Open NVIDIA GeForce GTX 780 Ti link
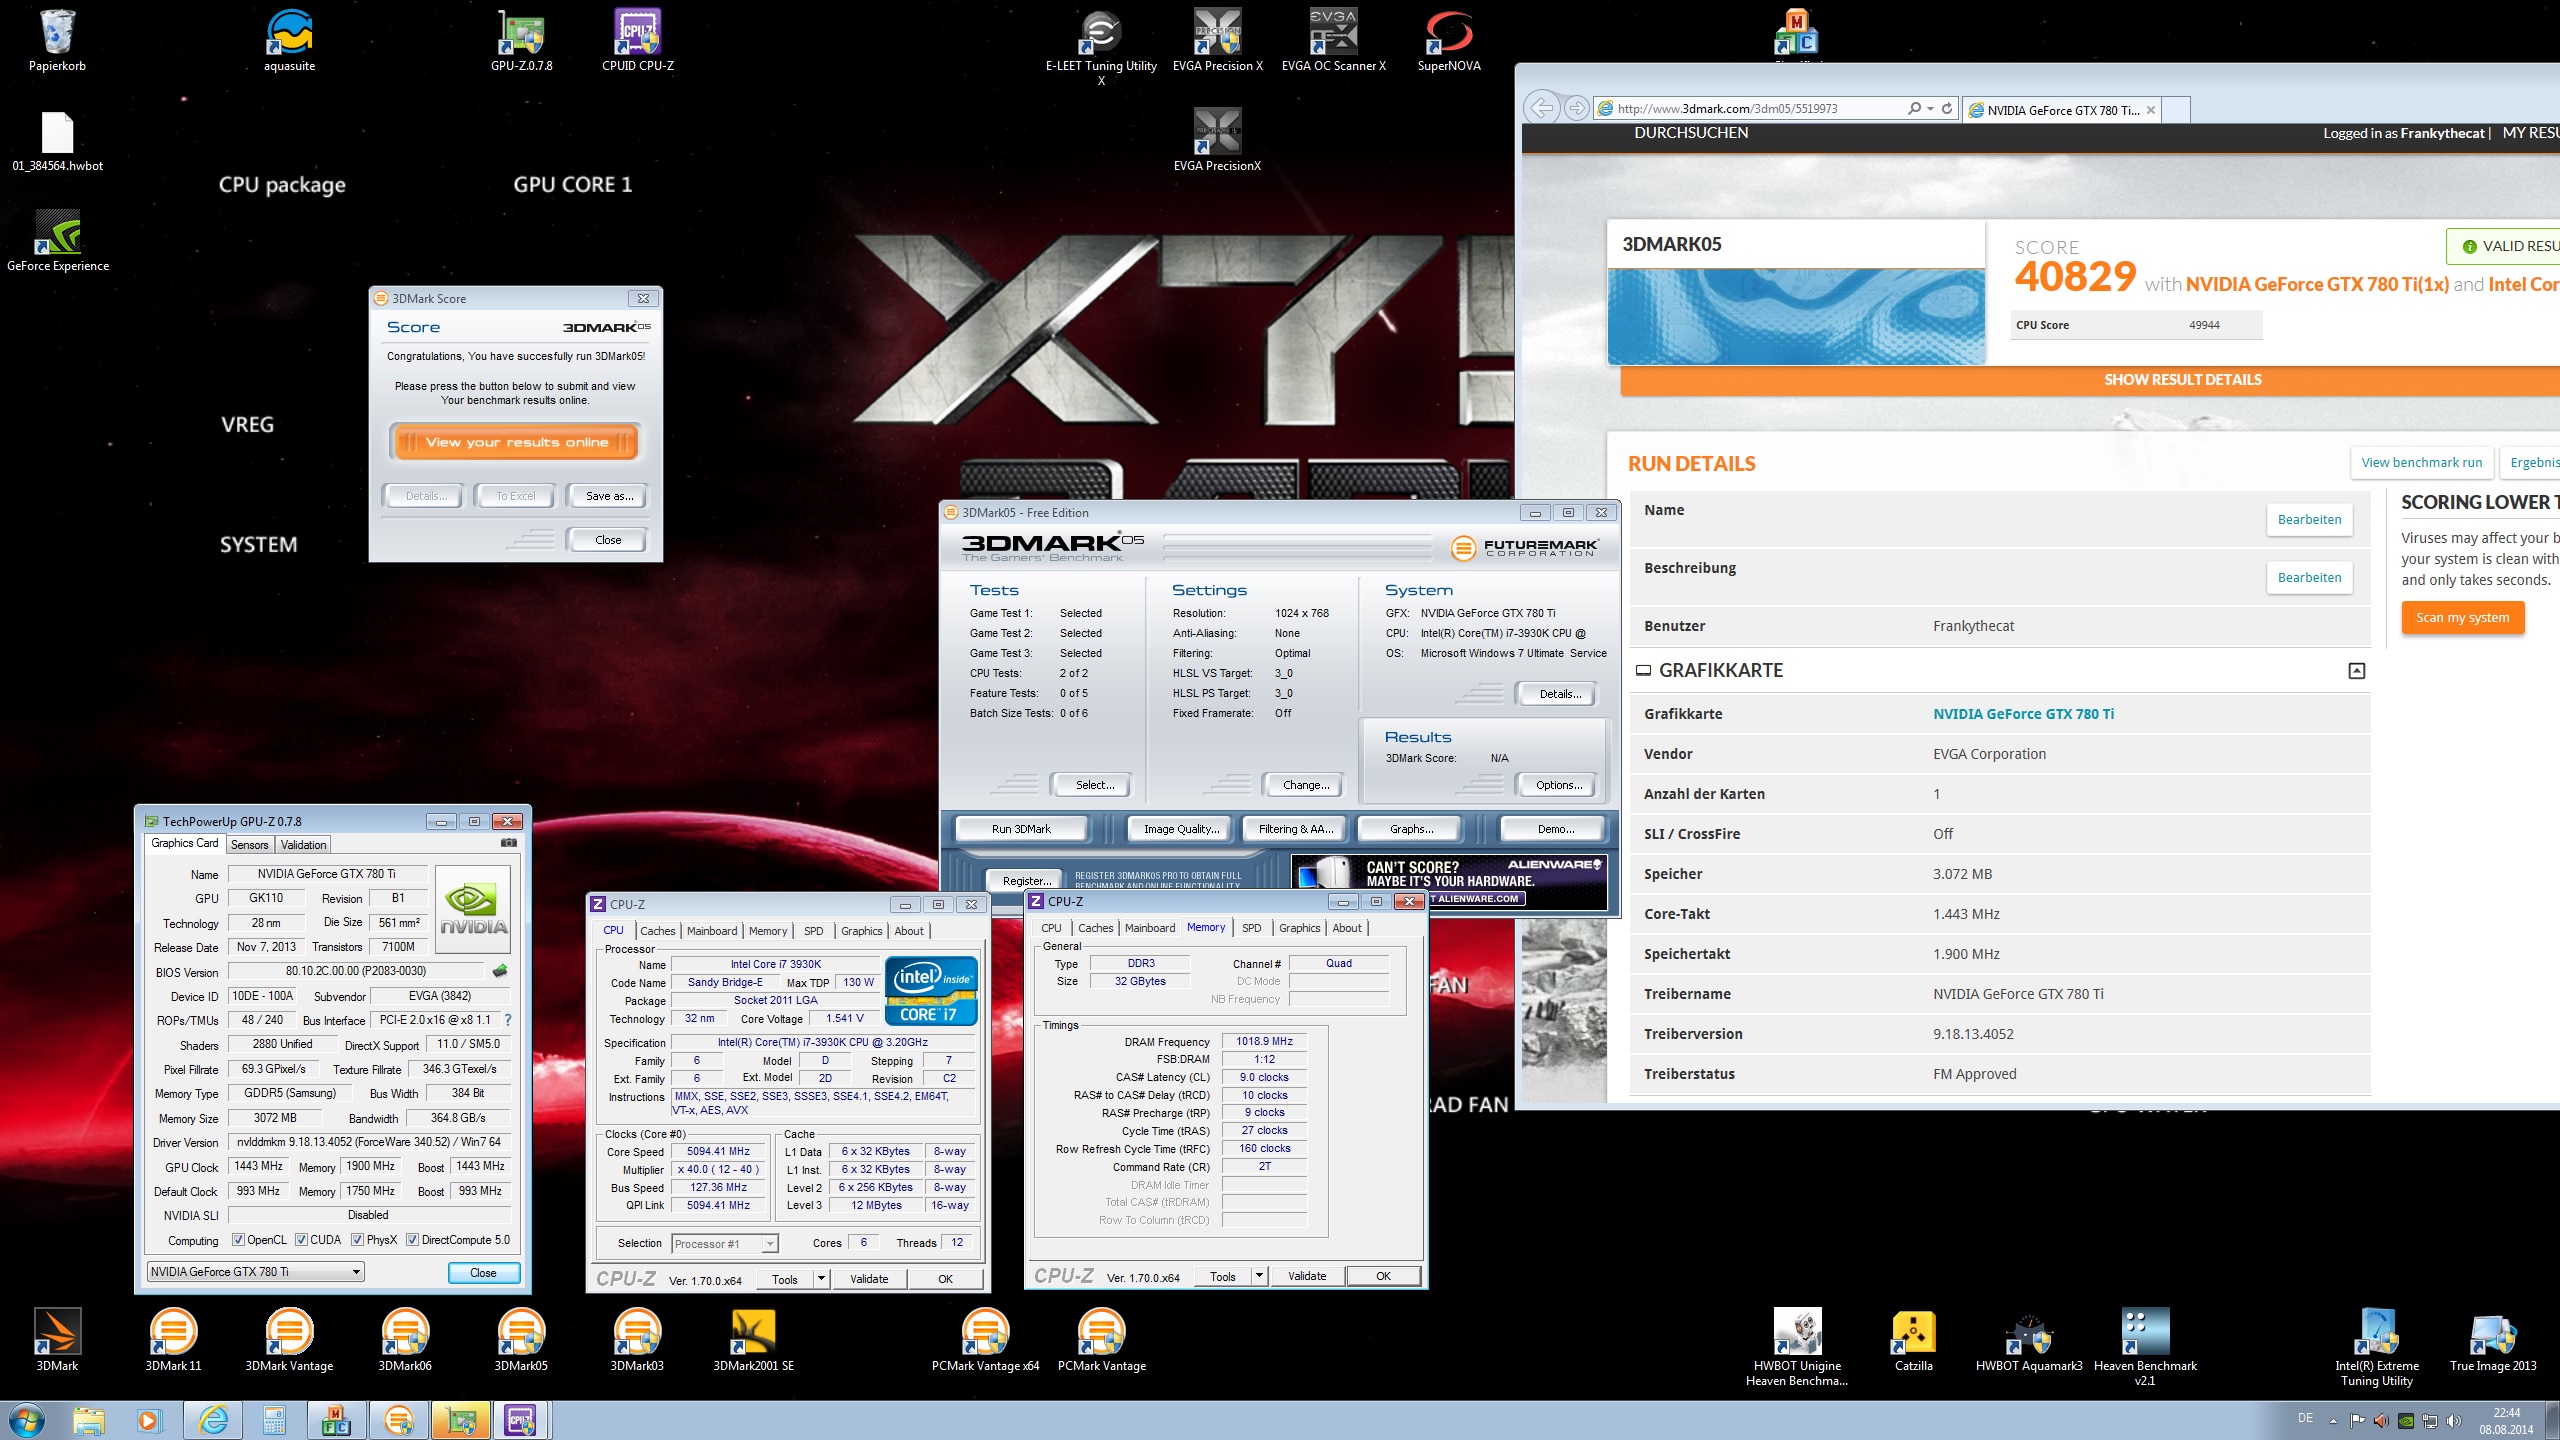 tap(2023, 714)
